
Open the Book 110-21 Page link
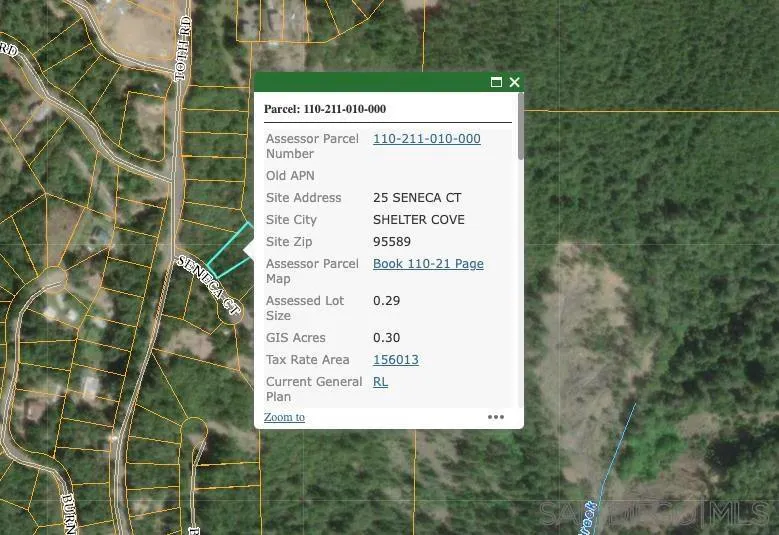(x=428, y=264)
